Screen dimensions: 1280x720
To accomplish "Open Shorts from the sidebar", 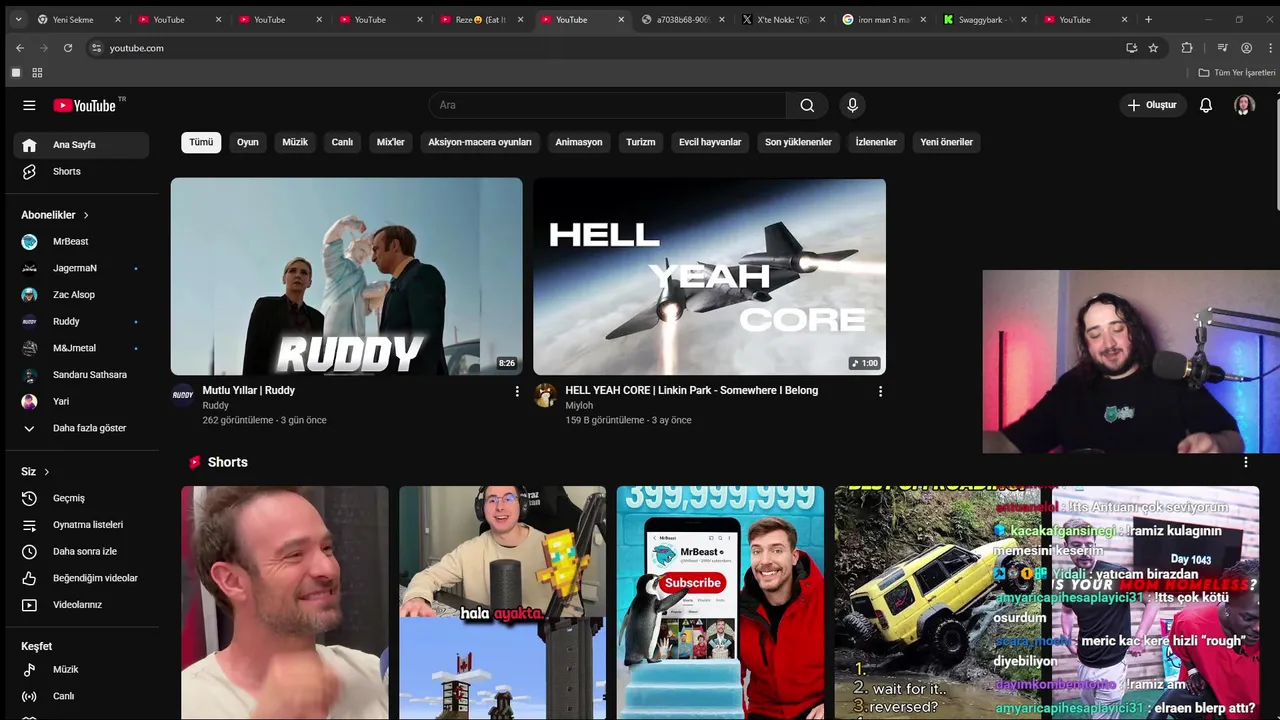I will point(82,172).
